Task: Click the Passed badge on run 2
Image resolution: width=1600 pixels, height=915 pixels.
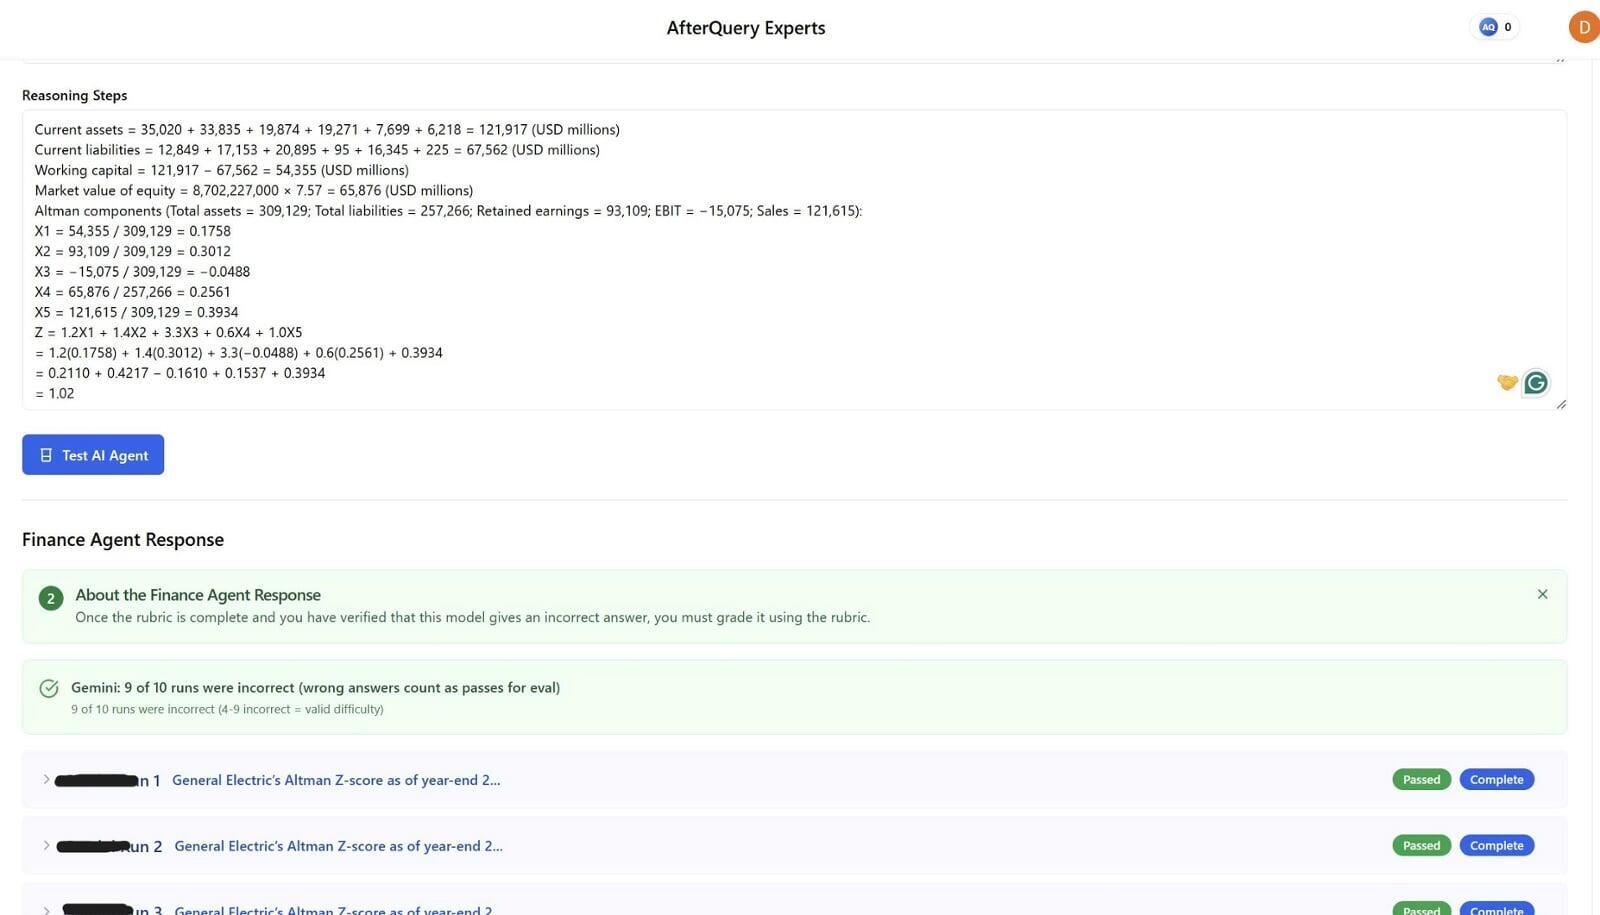Action: click(x=1421, y=846)
